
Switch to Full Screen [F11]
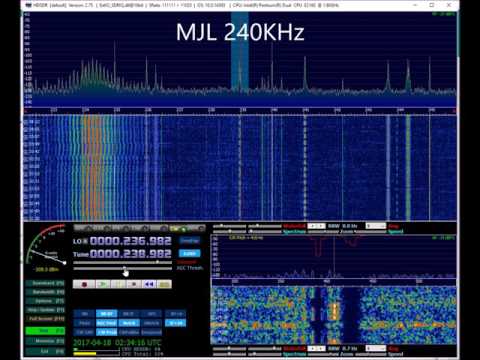[45, 319]
